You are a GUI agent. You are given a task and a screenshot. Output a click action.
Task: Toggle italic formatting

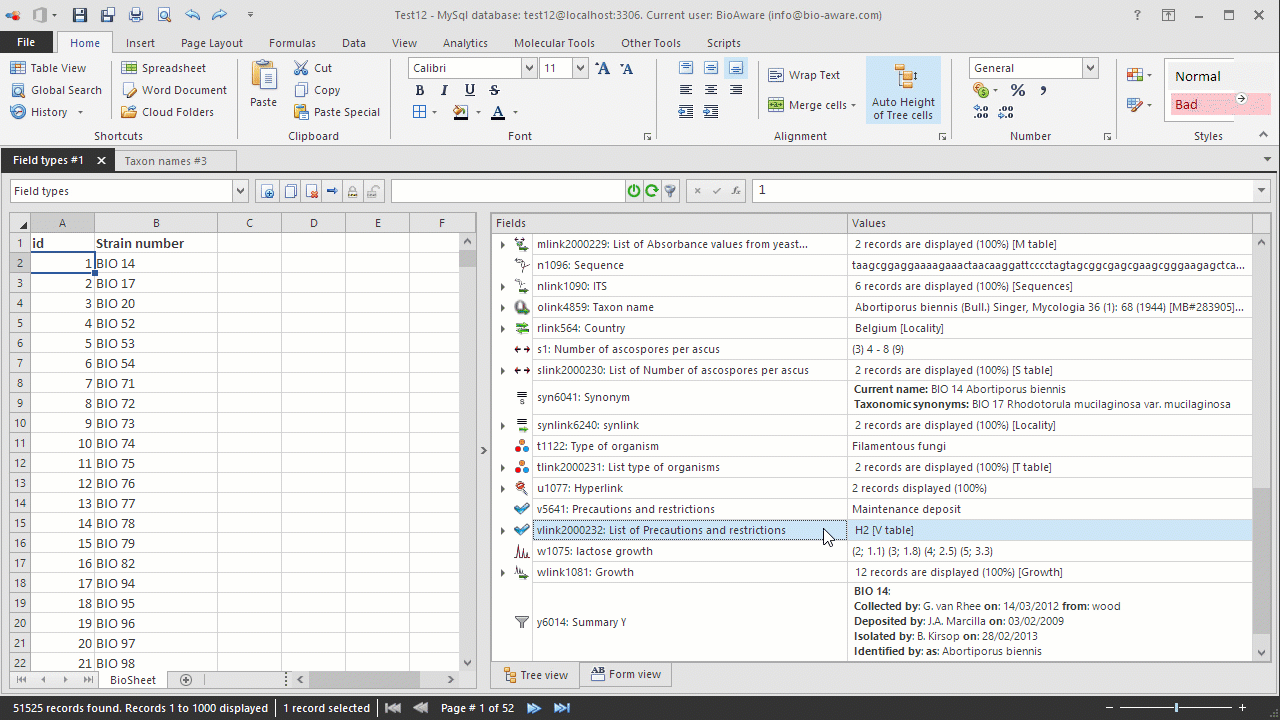click(444, 90)
